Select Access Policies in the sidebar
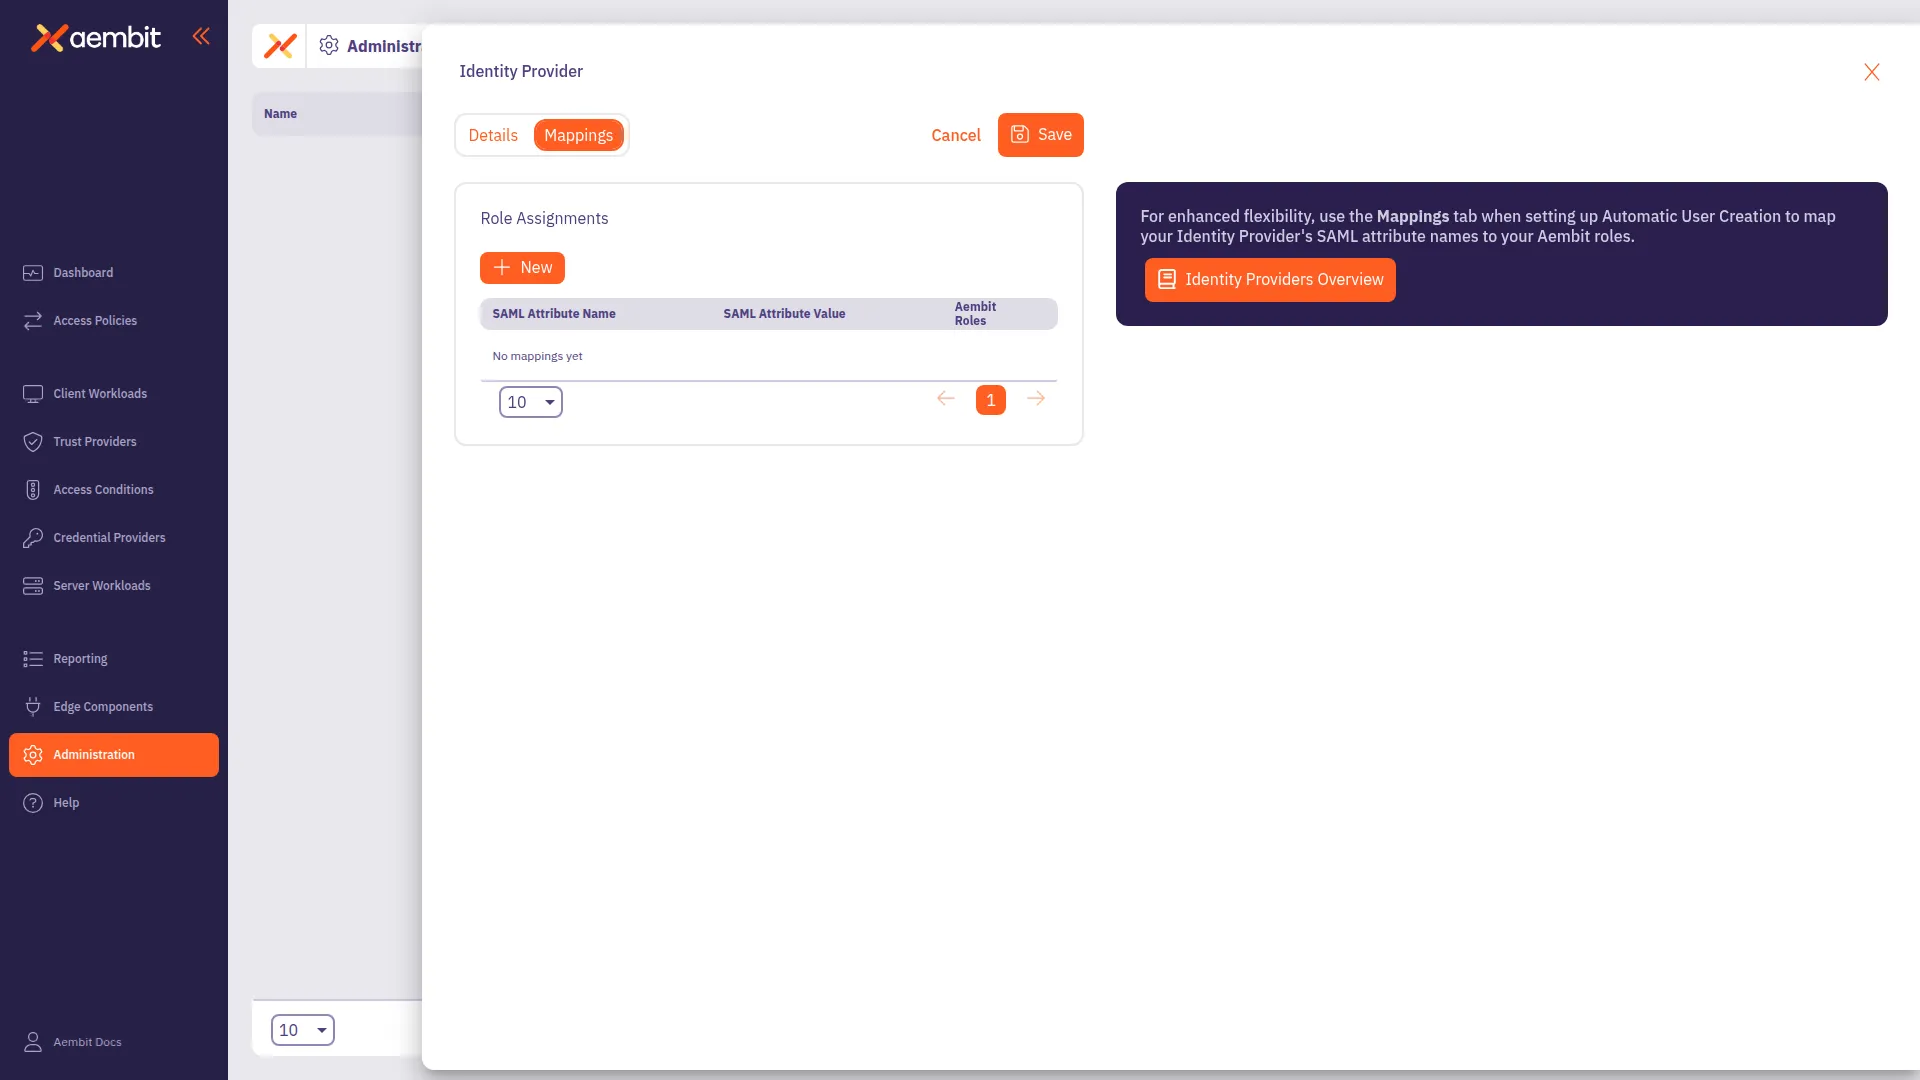Screen dimensions: 1920x1080 95,320
